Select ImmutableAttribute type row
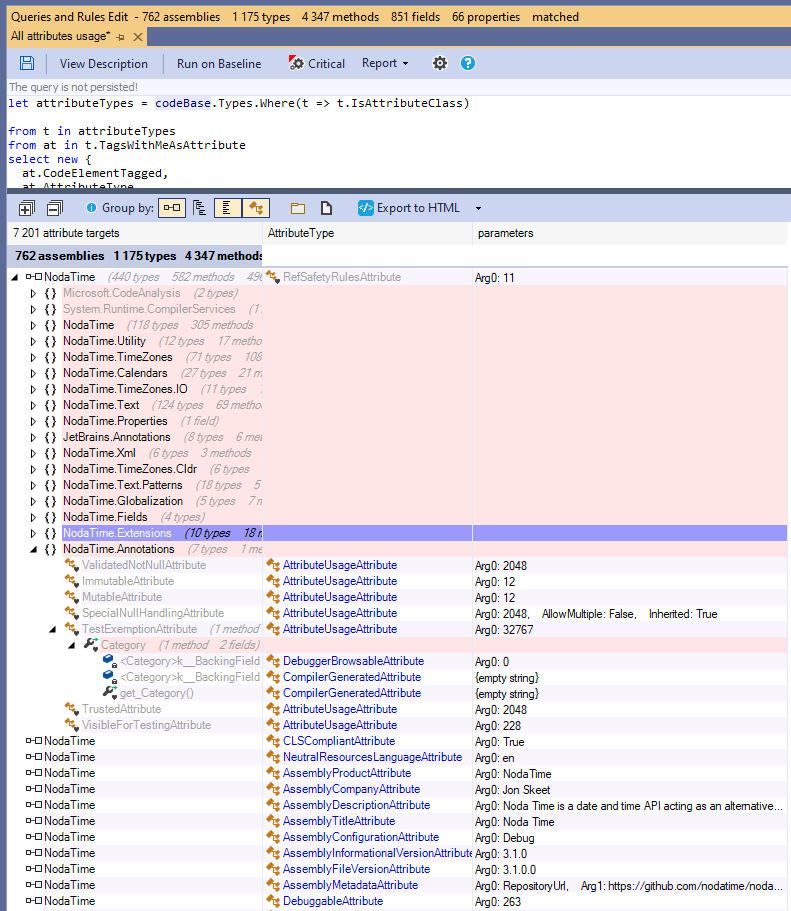The image size is (791, 911). (128, 581)
